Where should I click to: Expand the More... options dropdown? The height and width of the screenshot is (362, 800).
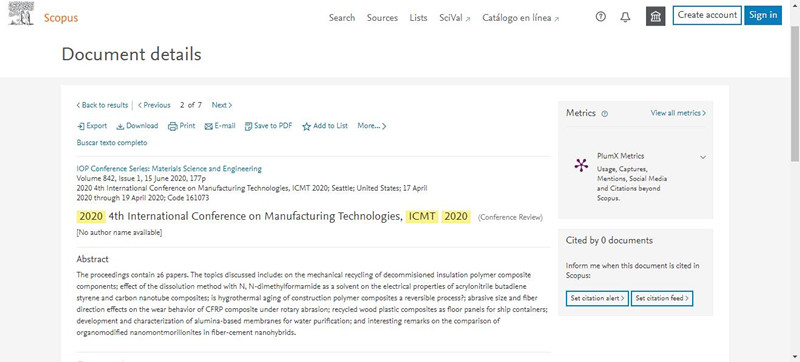(x=371, y=126)
